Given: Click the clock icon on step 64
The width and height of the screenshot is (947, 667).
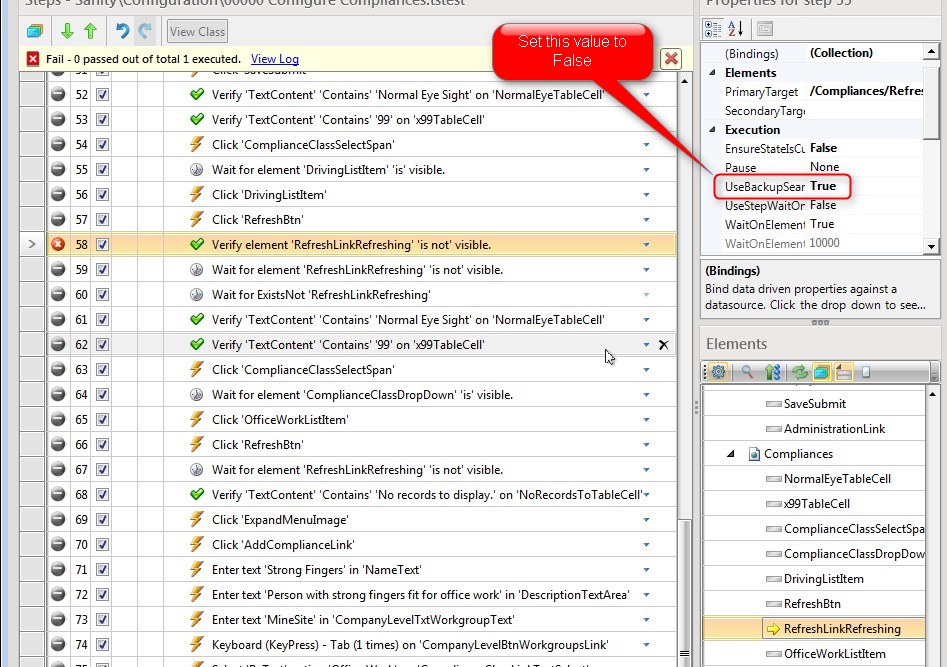Looking at the screenshot, I should coord(196,395).
